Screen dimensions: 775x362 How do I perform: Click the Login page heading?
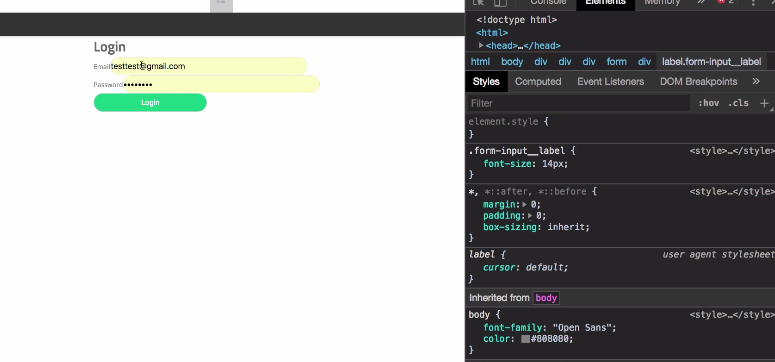(x=110, y=47)
